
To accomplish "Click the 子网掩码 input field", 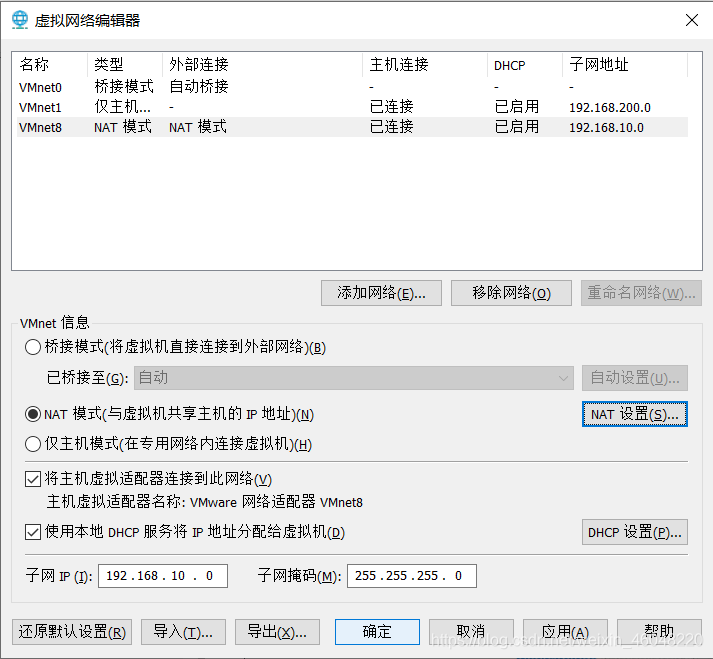I will (x=412, y=576).
